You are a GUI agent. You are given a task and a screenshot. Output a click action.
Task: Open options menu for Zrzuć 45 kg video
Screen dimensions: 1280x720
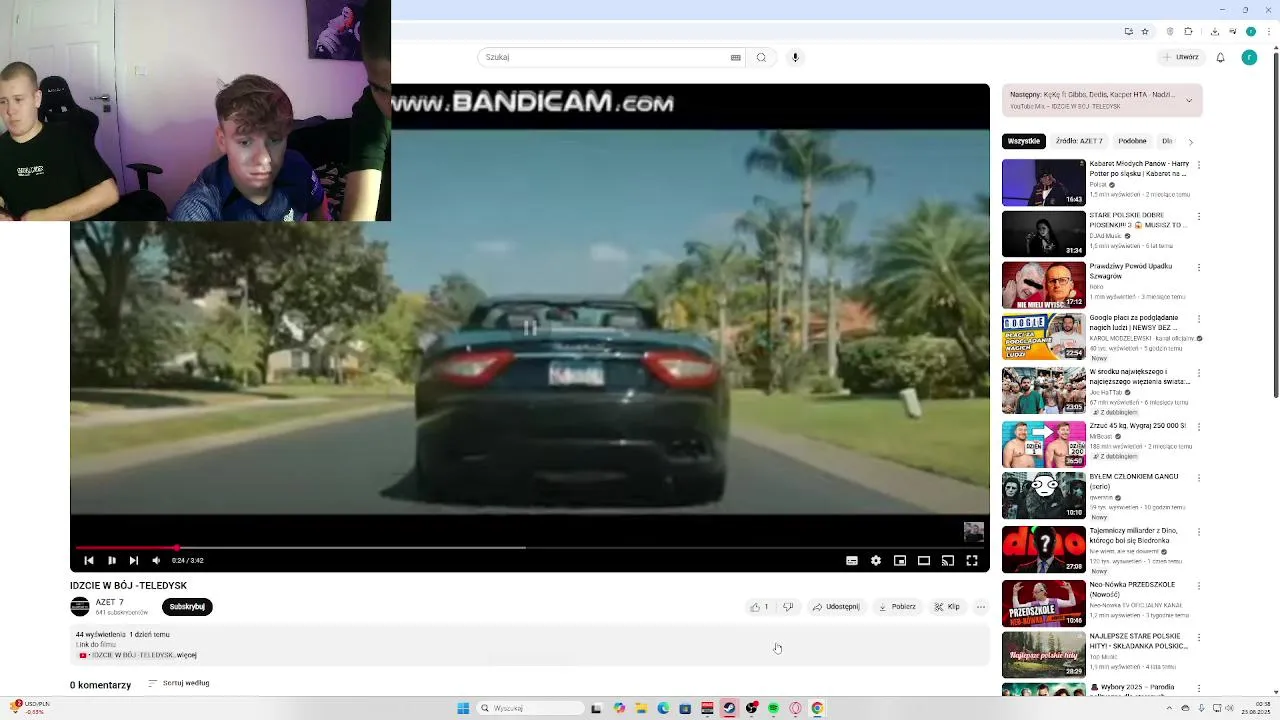(1199, 426)
